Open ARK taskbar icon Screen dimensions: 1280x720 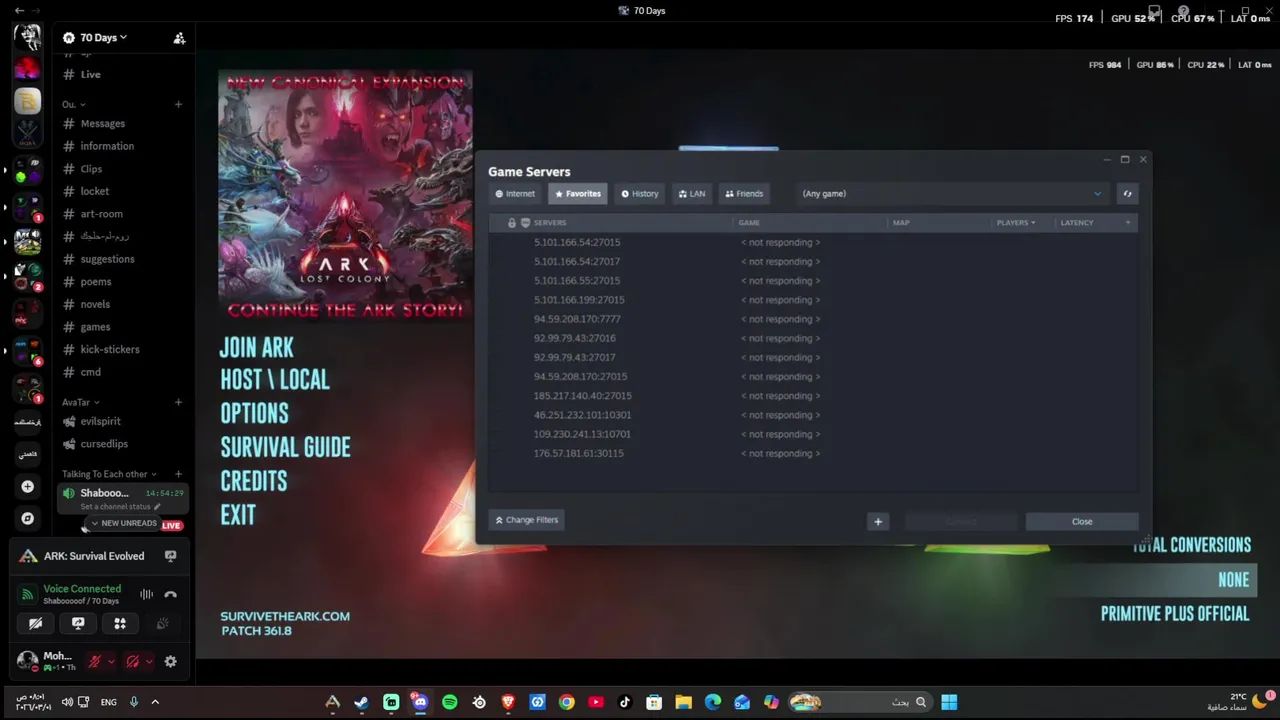(x=332, y=702)
